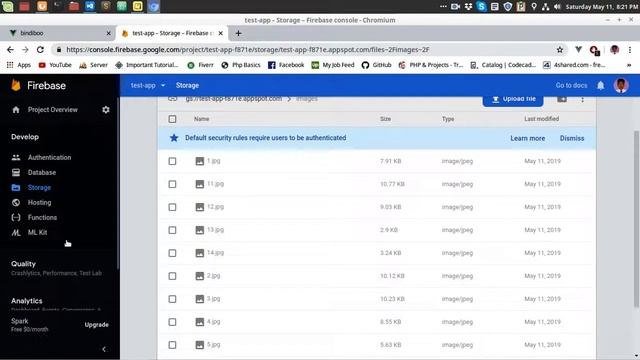Open Chromium menu three dots
Viewport: 640px width, 360px height.
(630, 49)
